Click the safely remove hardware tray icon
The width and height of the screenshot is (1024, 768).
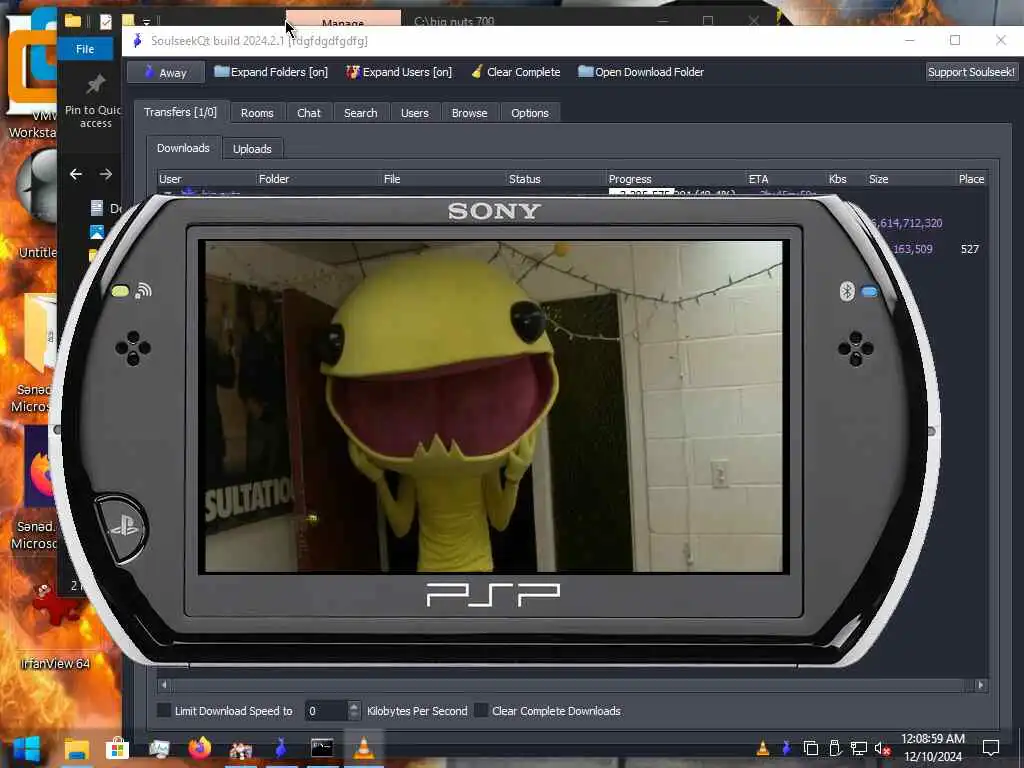point(835,748)
